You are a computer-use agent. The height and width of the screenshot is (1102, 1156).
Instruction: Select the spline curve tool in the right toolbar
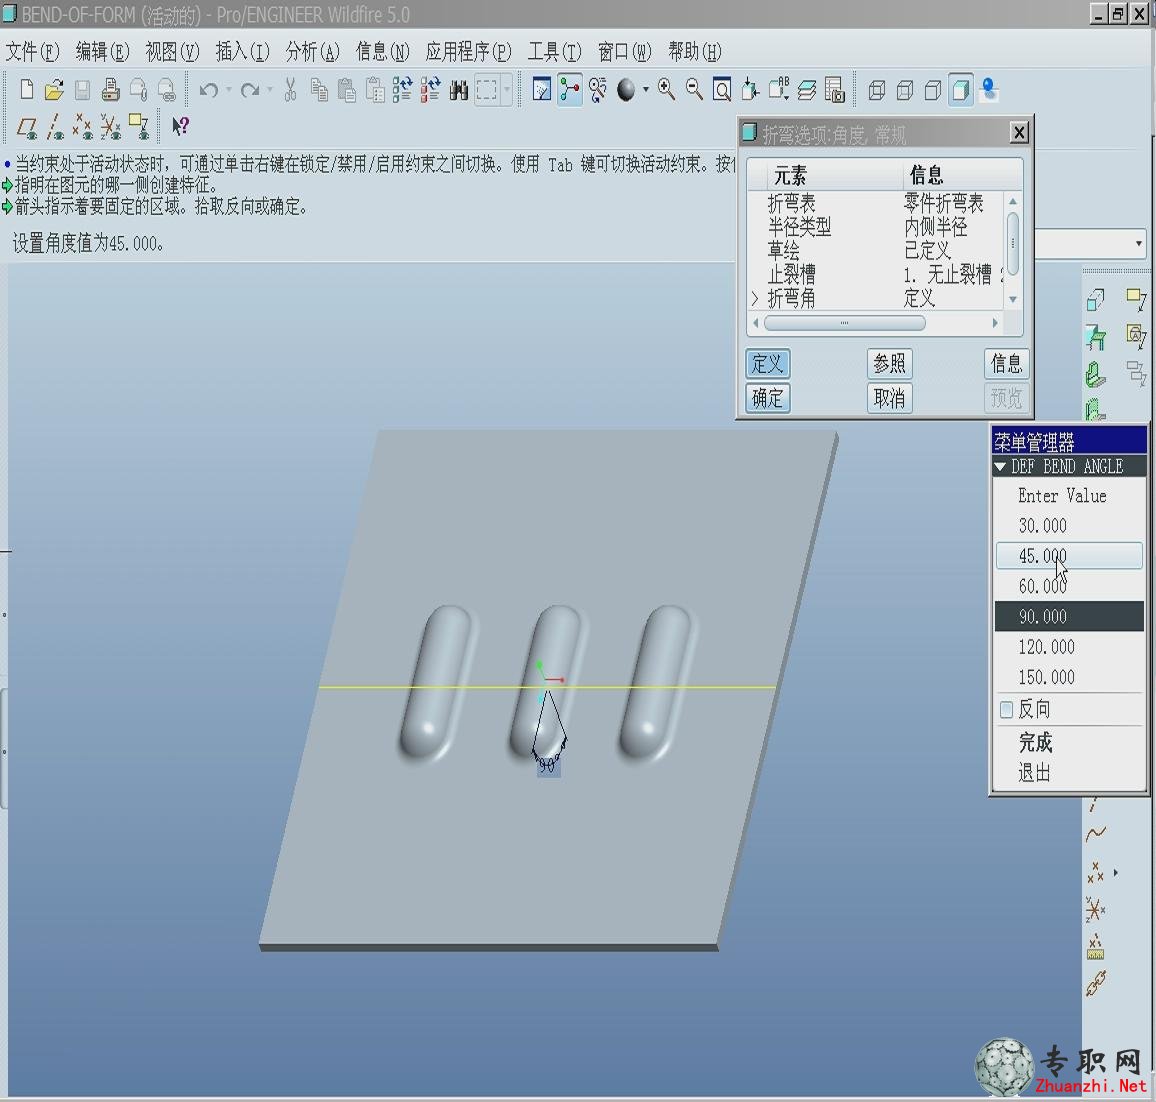click(1096, 834)
